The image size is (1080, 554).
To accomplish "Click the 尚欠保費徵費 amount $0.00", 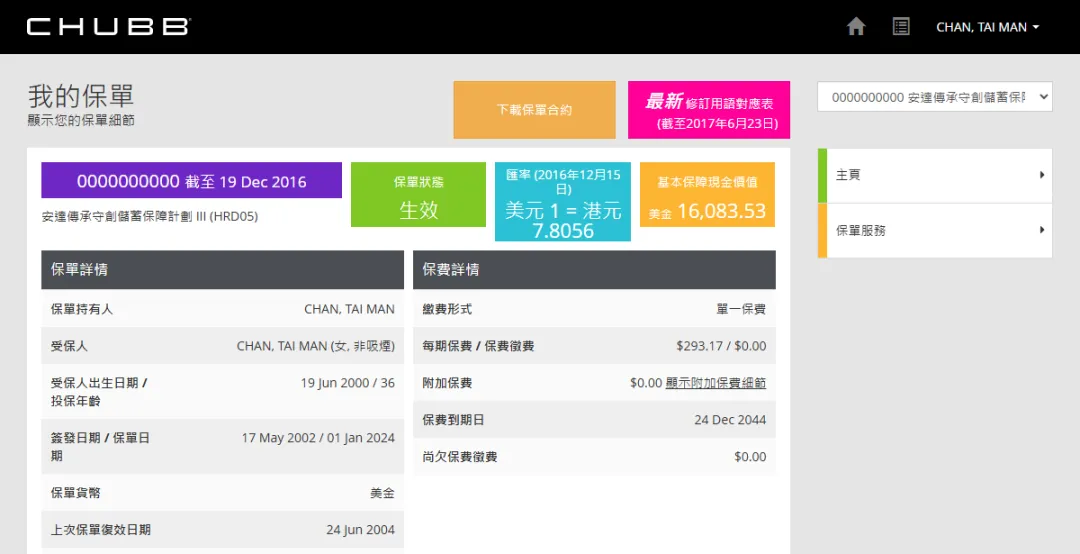I will point(750,457).
